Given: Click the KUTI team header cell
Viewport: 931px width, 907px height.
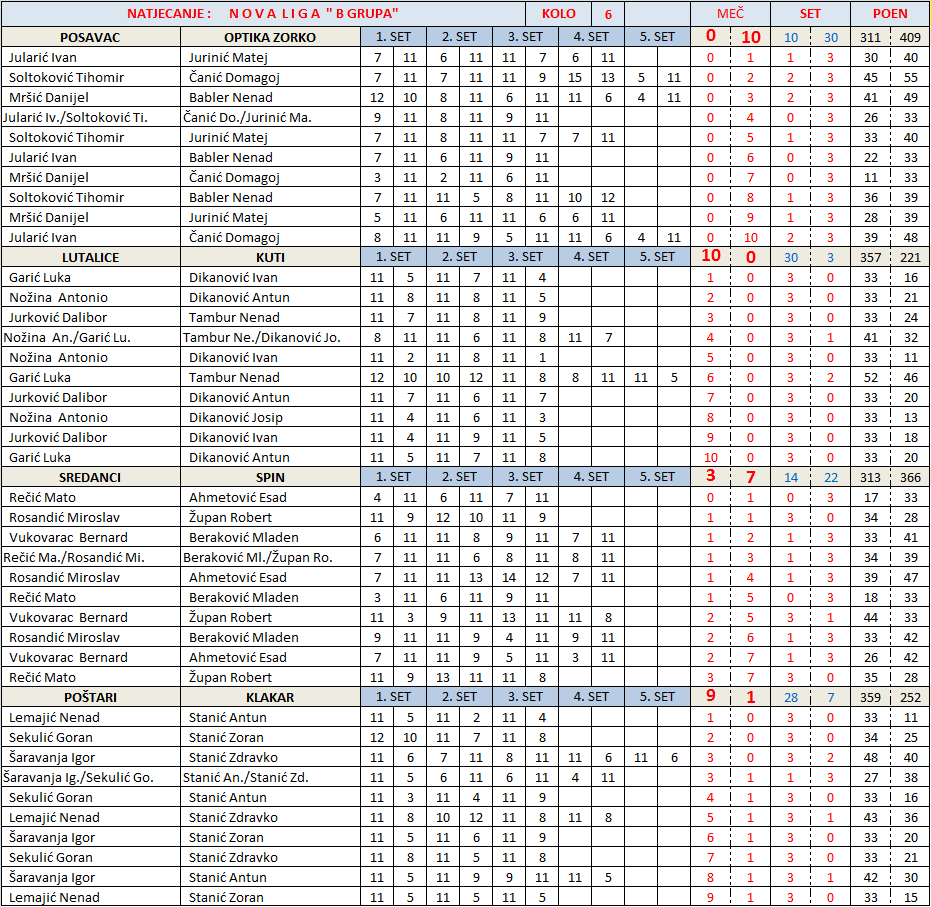Looking at the screenshot, I should [270, 257].
